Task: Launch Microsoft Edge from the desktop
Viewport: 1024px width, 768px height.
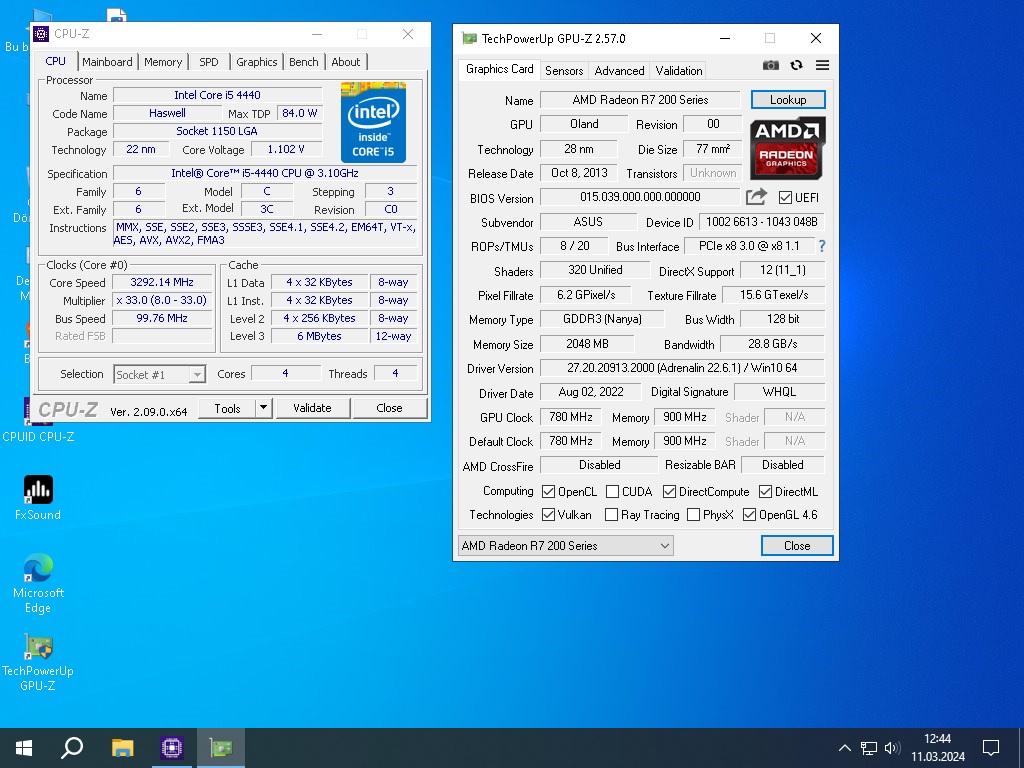Action: (38, 583)
